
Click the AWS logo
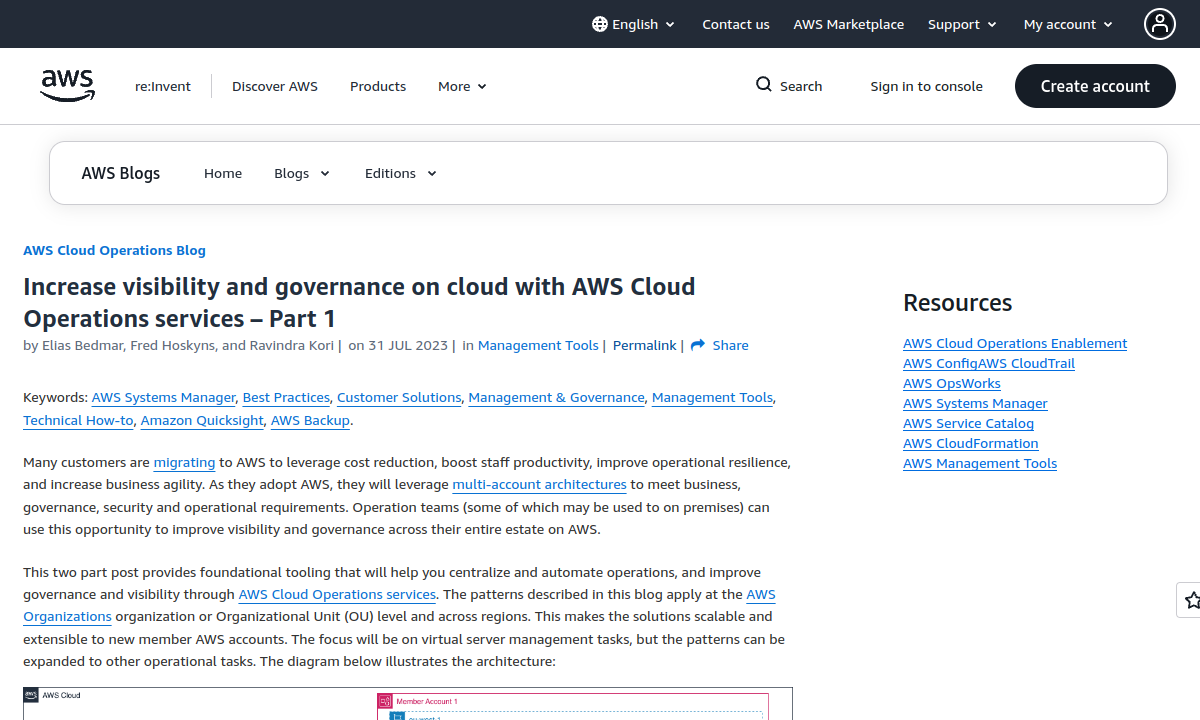68,86
